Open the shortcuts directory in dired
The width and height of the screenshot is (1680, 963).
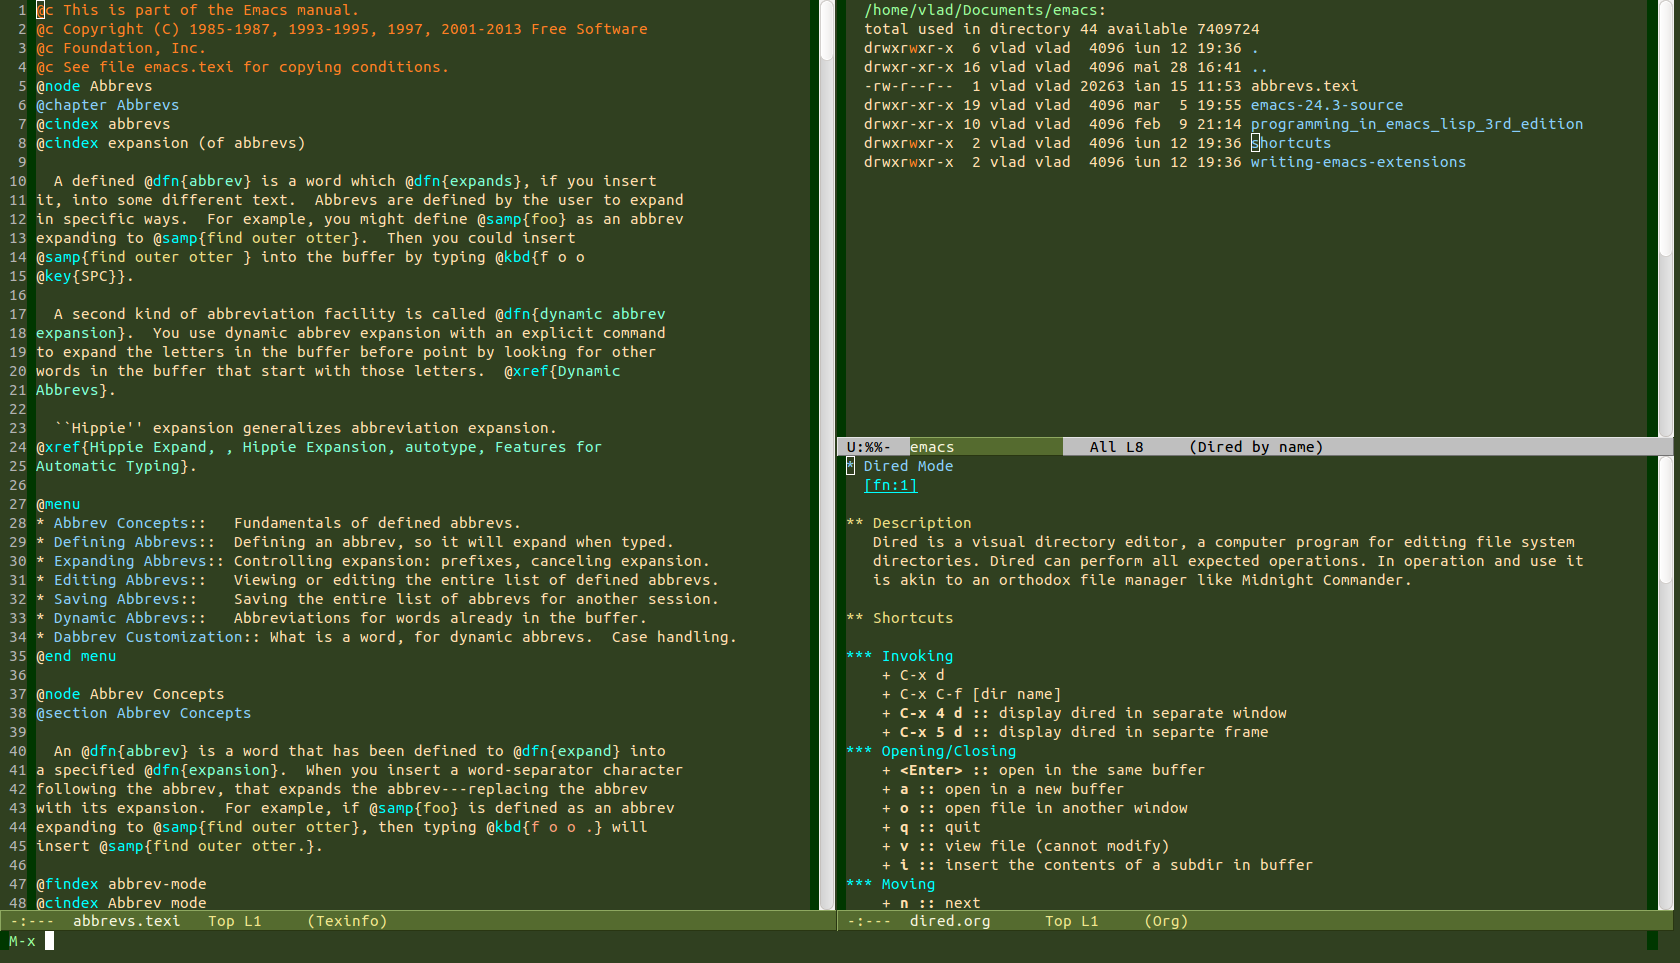(x=1291, y=143)
